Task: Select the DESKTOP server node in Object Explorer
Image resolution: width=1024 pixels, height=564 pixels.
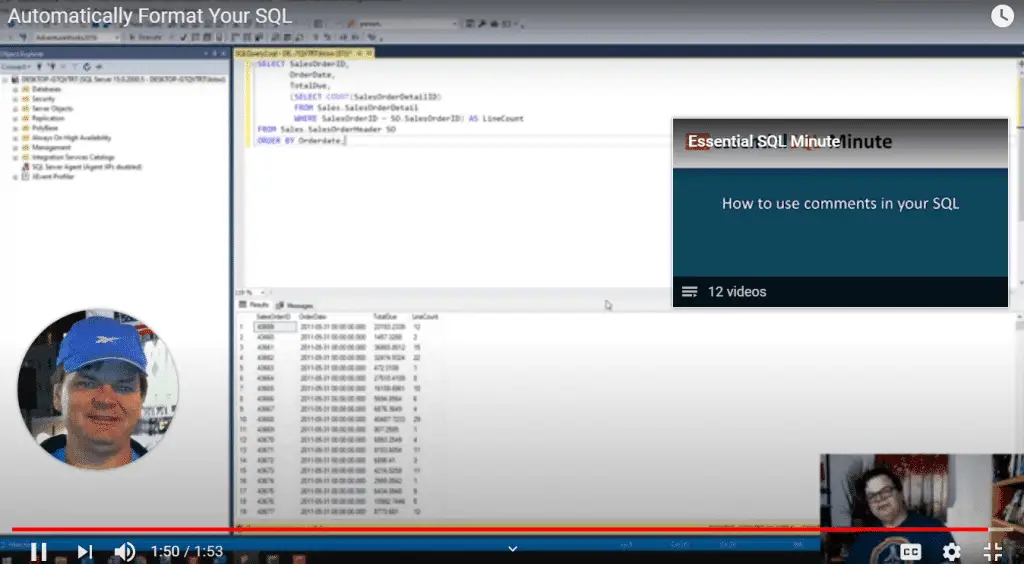Action: click(123, 79)
